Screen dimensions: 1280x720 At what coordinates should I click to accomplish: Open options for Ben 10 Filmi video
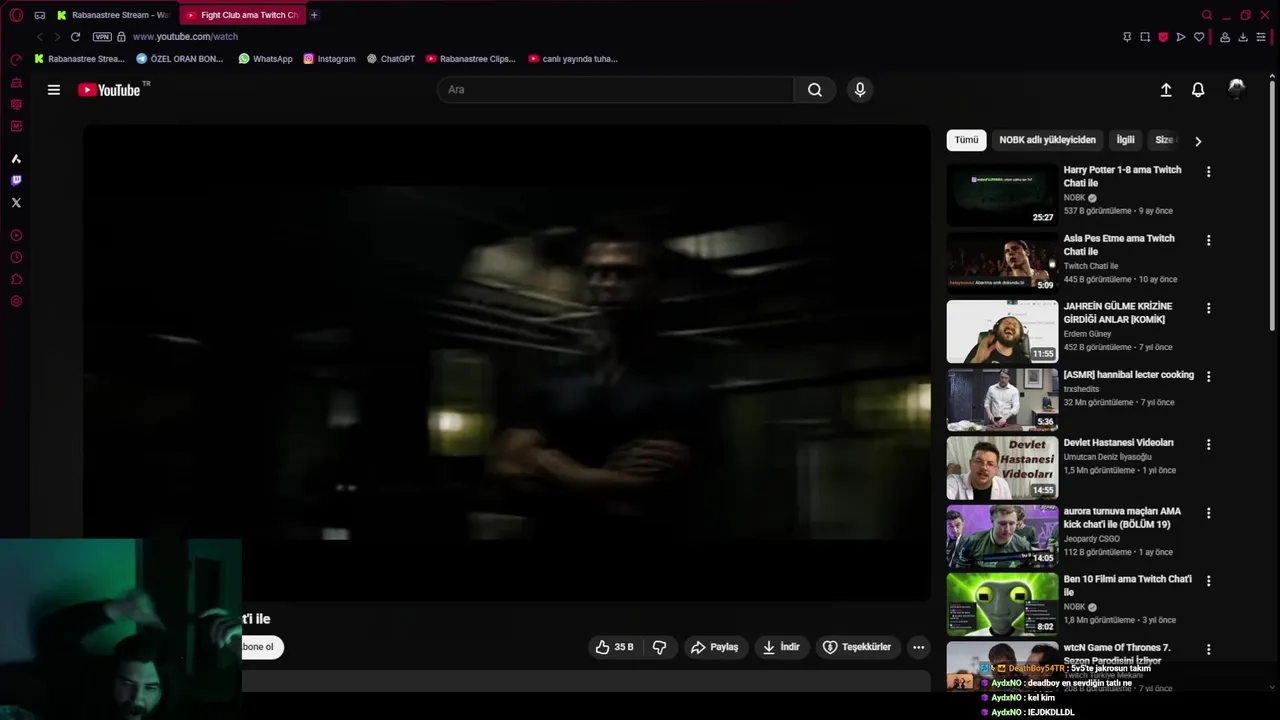[x=1208, y=581]
